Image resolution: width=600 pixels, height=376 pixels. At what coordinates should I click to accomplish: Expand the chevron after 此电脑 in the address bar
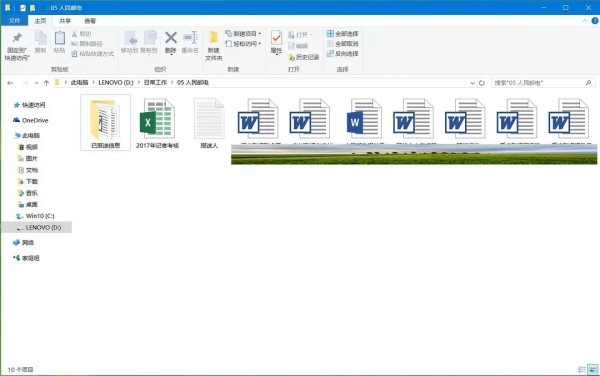coord(93,83)
